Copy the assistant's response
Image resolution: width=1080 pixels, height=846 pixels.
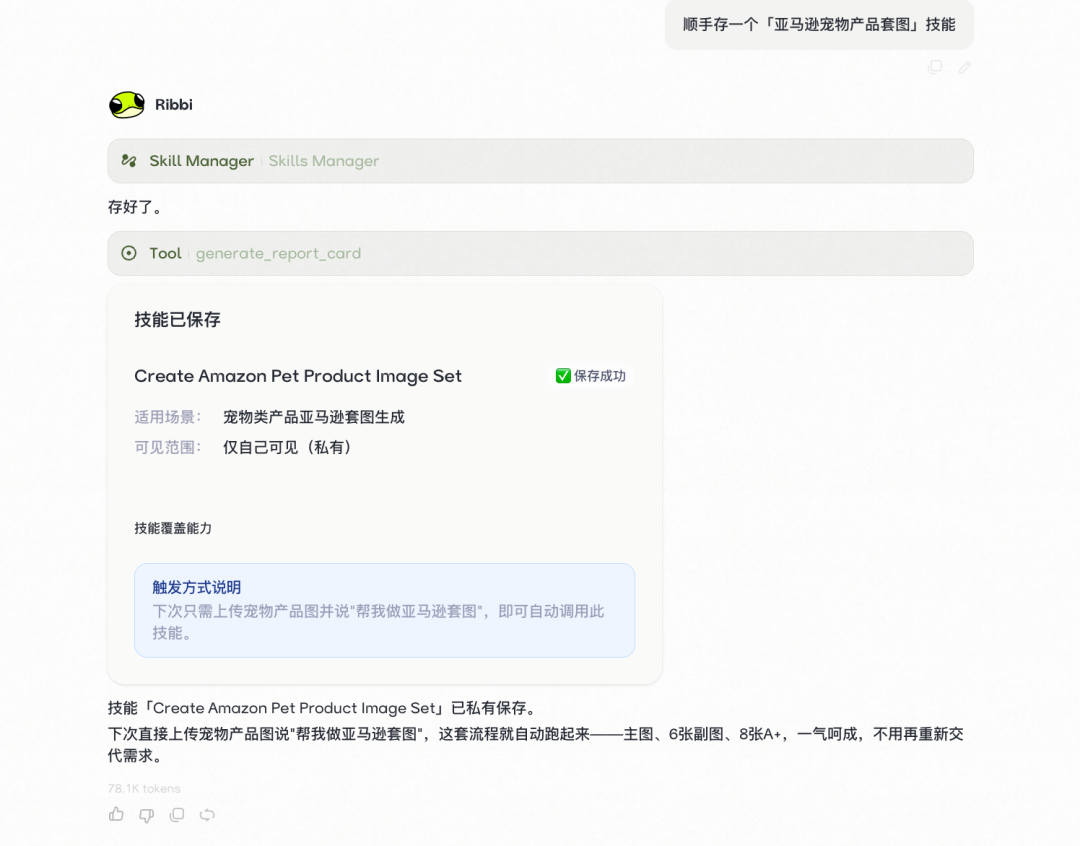click(176, 814)
